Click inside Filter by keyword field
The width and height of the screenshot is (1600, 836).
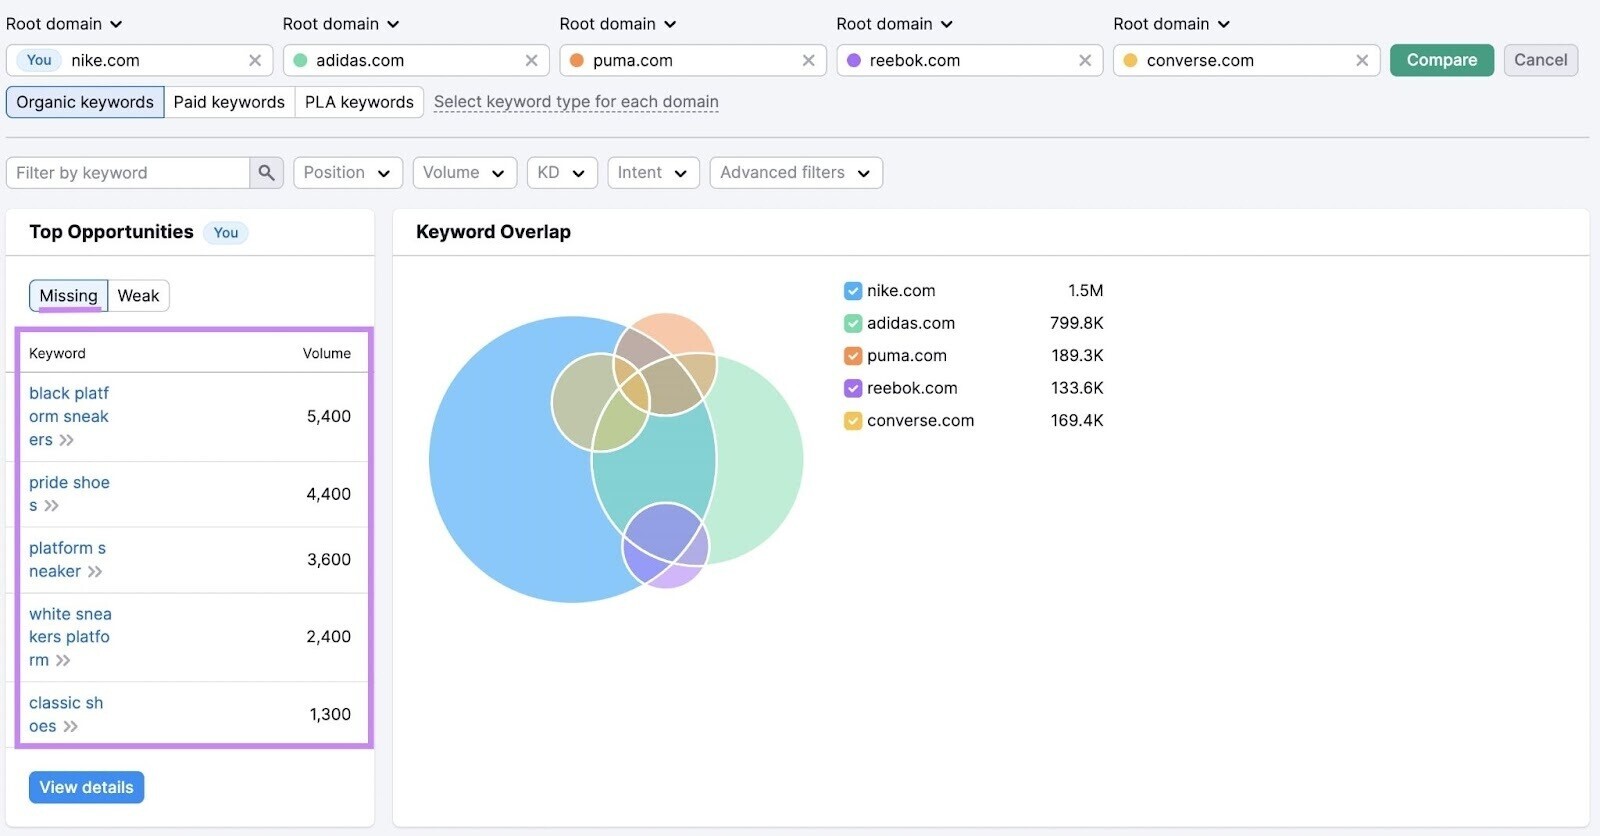(x=128, y=173)
